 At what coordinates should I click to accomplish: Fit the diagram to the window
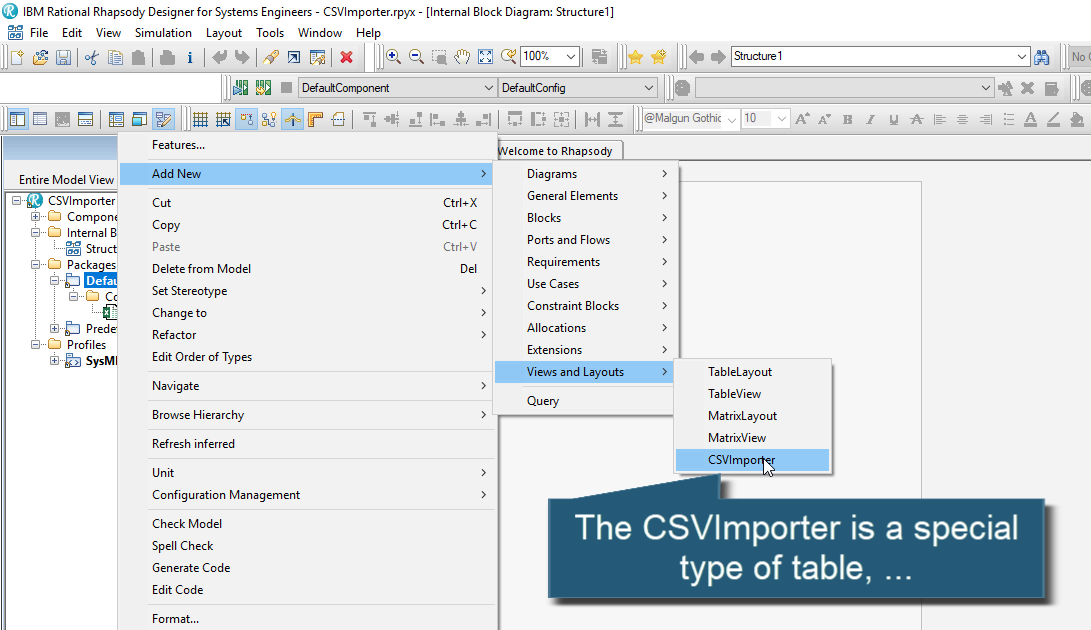point(484,57)
